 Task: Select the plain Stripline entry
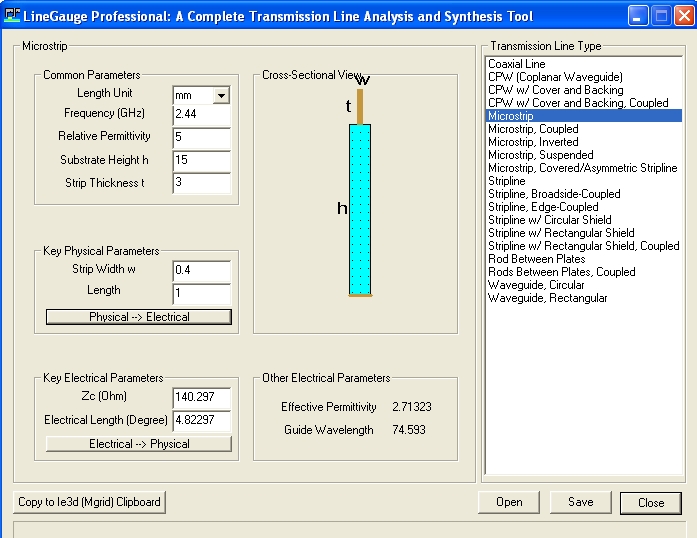click(x=584, y=181)
